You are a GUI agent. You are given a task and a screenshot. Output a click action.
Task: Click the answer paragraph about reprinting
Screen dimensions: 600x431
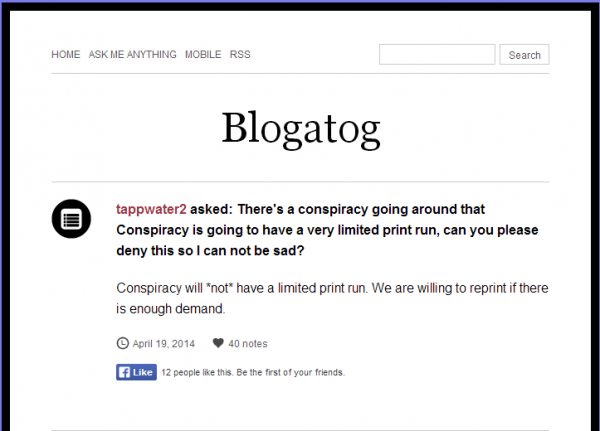tap(332, 298)
